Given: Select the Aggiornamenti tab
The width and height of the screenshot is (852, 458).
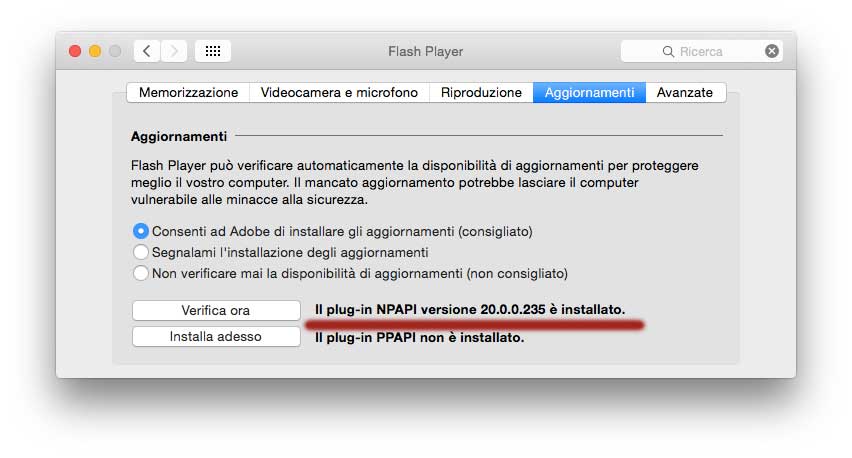Looking at the screenshot, I should (x=589, y=93).
